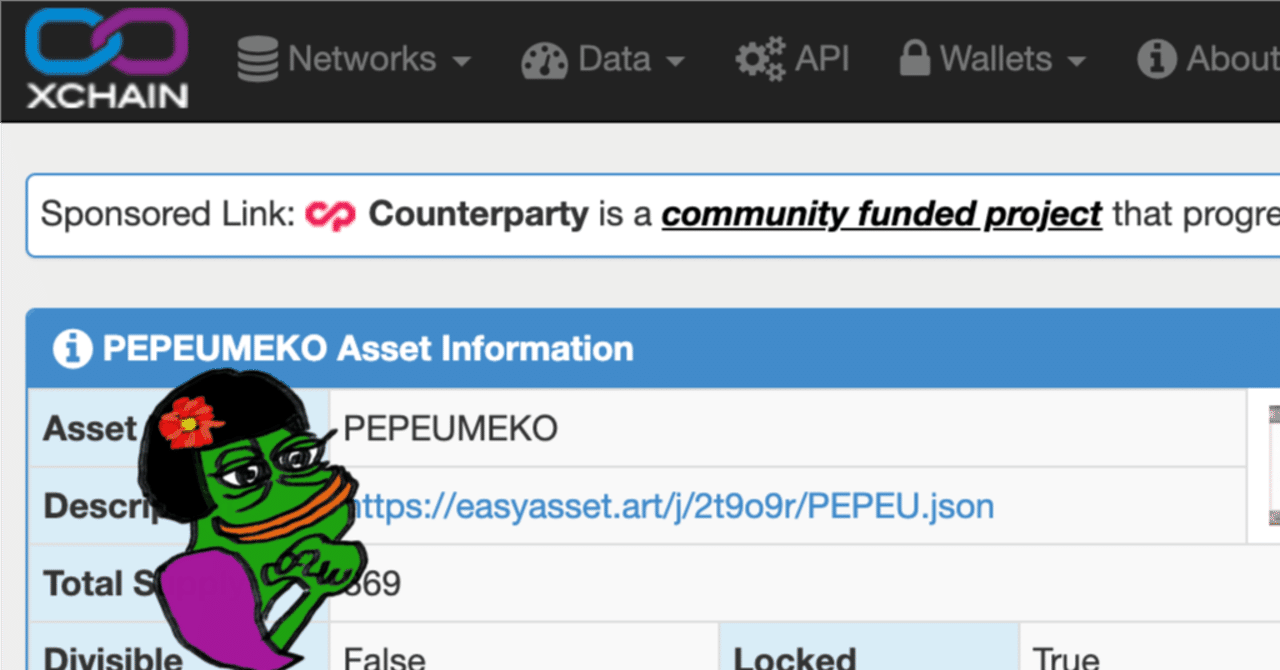
Task: Open the easyasset.art PEPEU.json link
Action: click(670, 506)
